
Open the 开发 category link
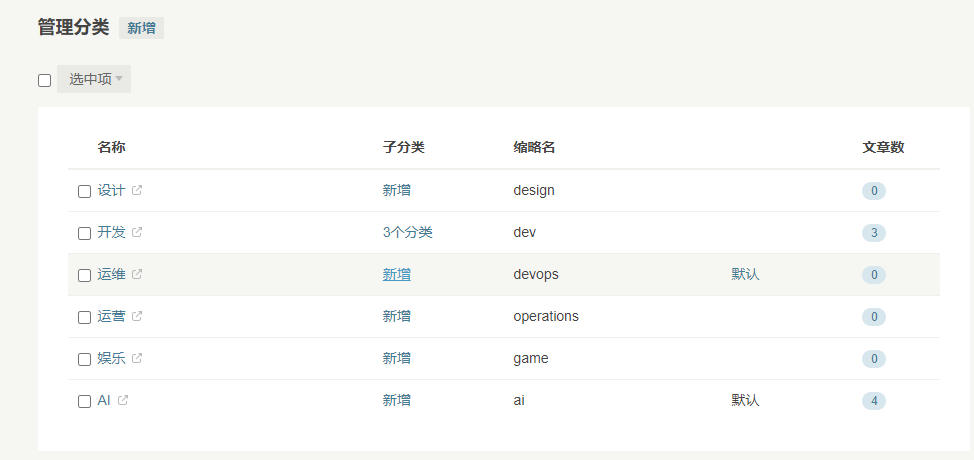tap(111, 232)
